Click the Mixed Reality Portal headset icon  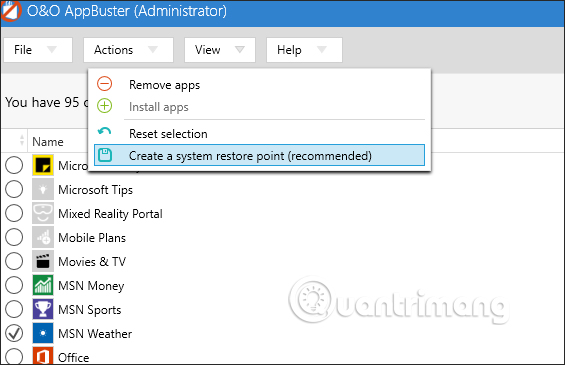tap(43, 213)
